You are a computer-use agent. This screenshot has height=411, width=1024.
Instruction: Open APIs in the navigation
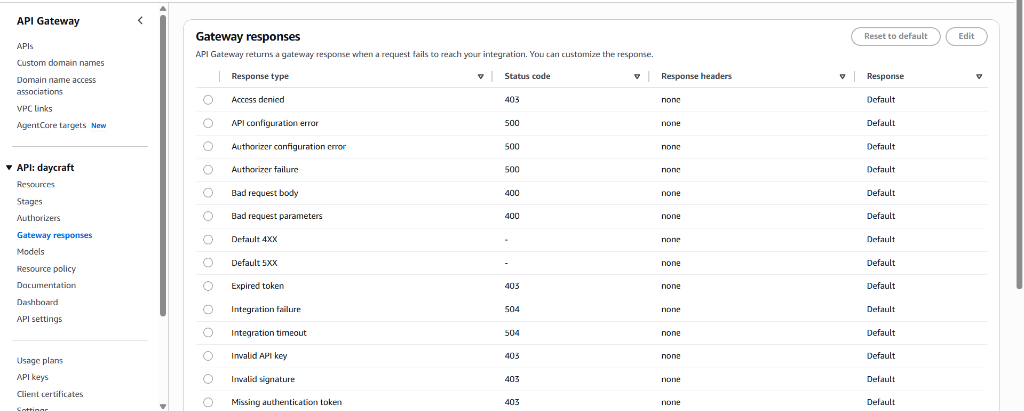25,46
